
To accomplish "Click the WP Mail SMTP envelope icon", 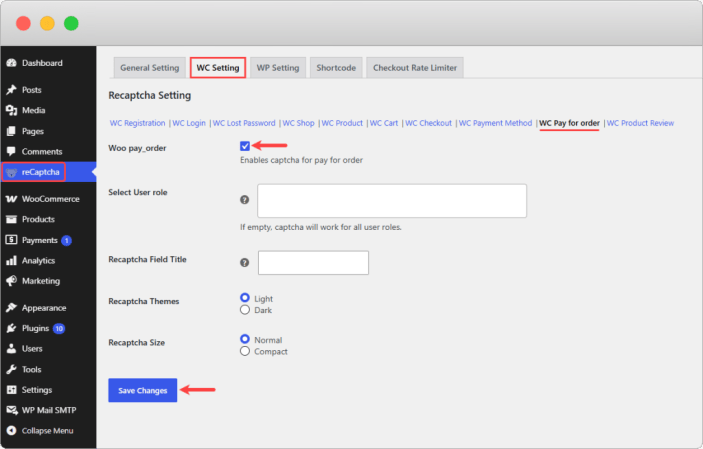I will click(x=12, y=410).
